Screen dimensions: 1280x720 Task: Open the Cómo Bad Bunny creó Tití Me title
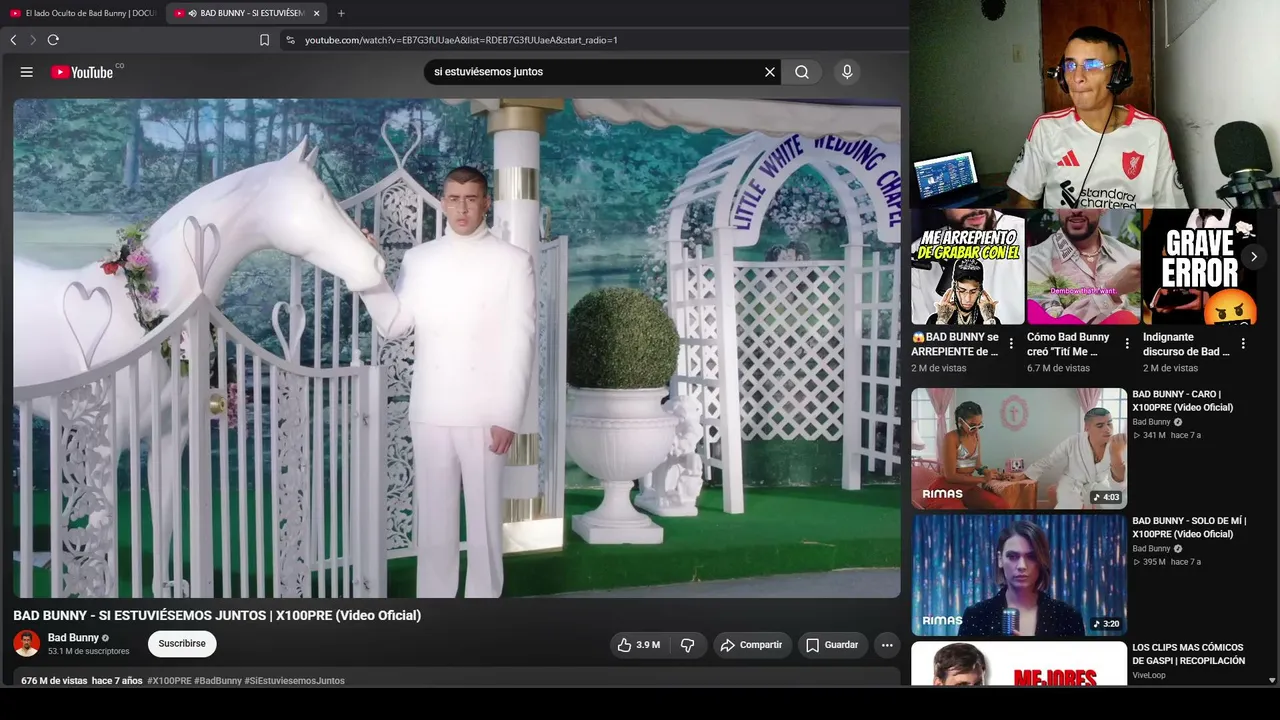click(x=1068, y=344)
